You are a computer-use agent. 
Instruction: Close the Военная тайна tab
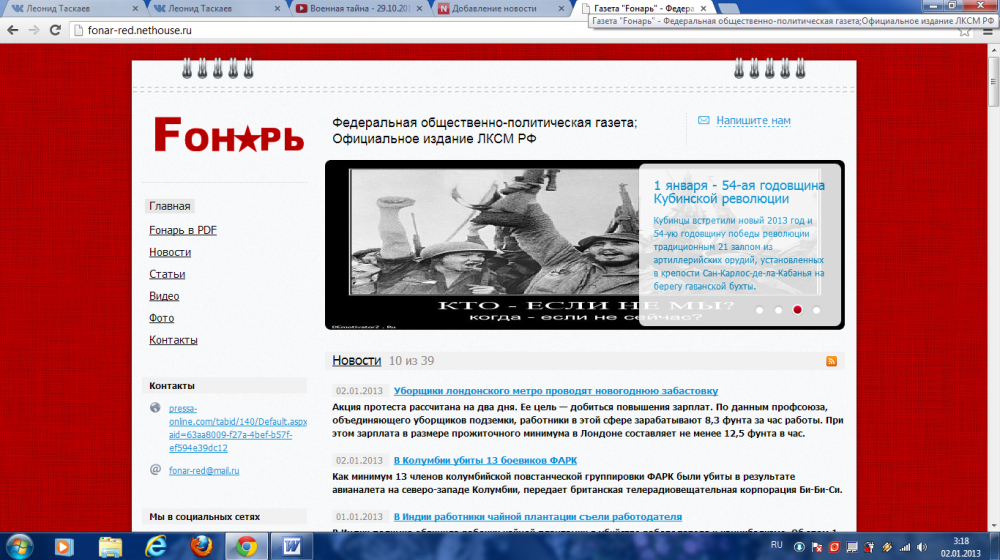click(419, 8)
